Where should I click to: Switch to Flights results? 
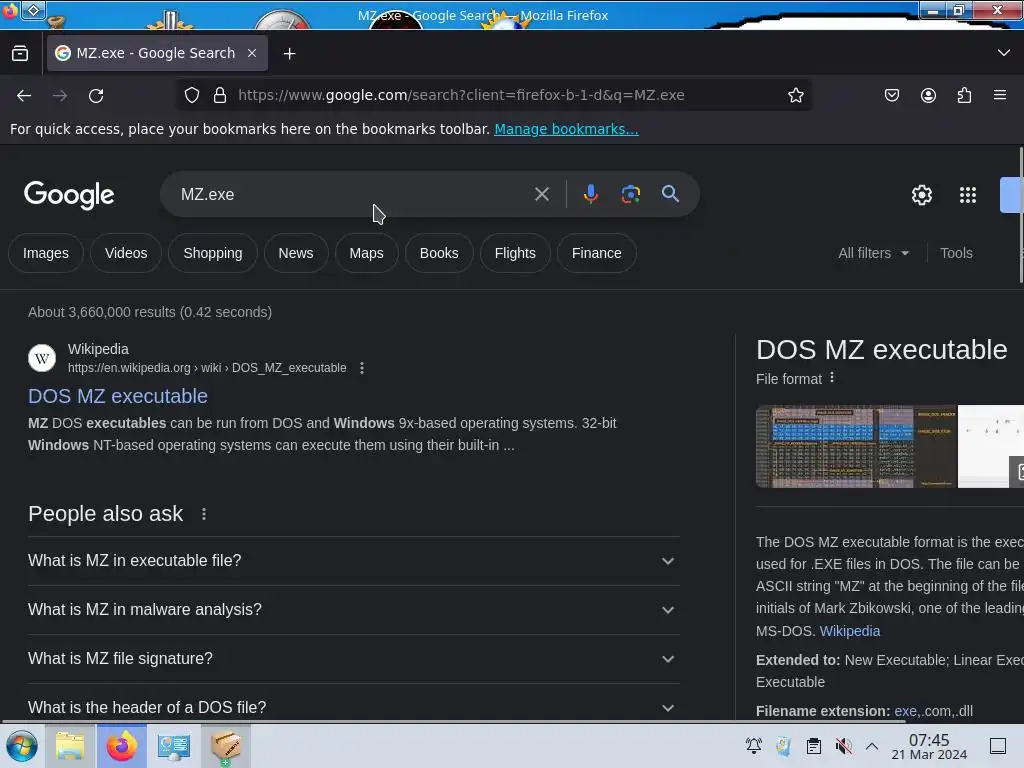515,253
